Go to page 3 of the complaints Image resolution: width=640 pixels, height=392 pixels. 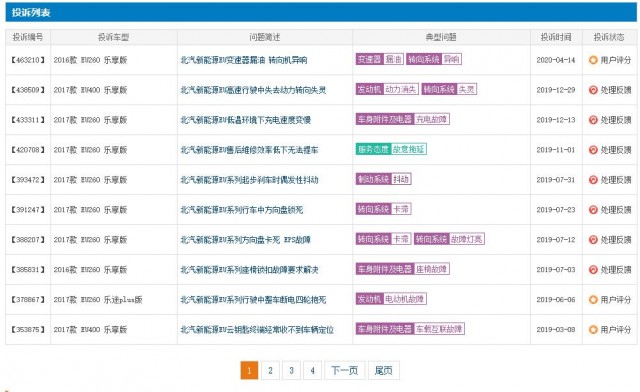point(291,370)
